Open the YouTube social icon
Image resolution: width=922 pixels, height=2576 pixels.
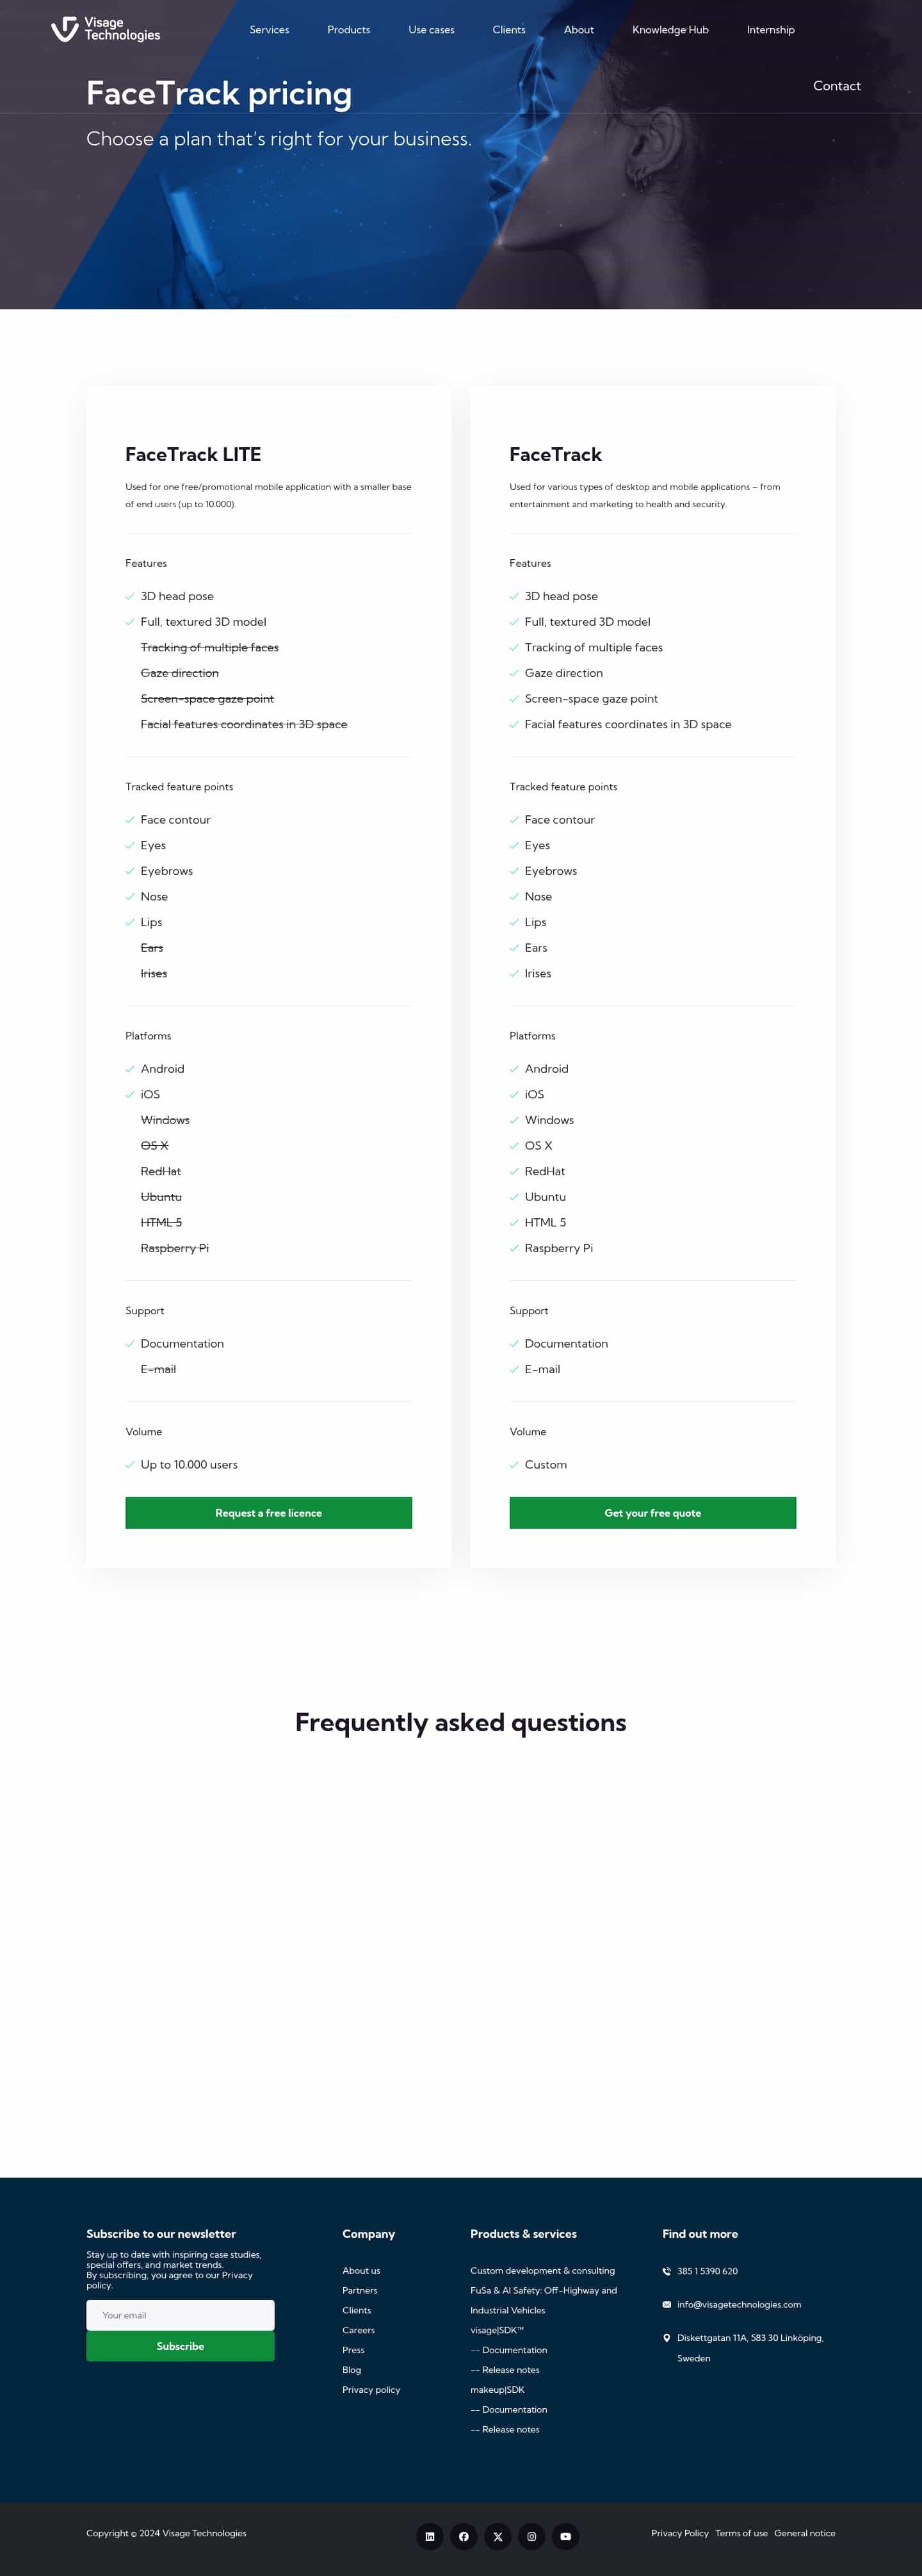(566, 2536)
